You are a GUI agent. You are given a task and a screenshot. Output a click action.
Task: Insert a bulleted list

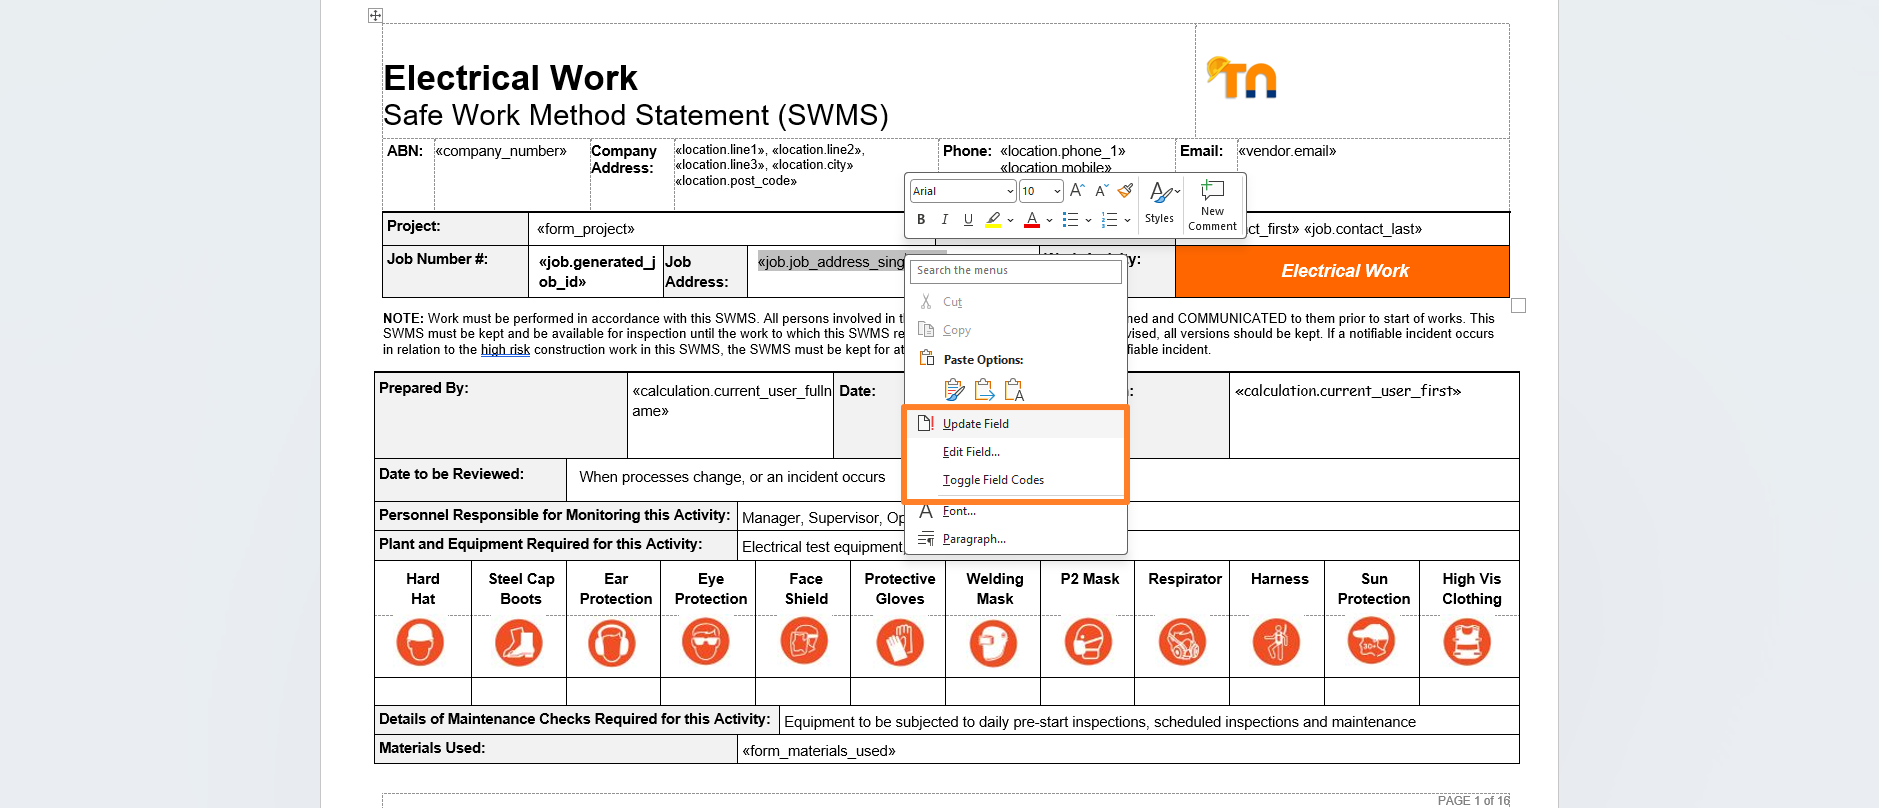coord(1070,219)
